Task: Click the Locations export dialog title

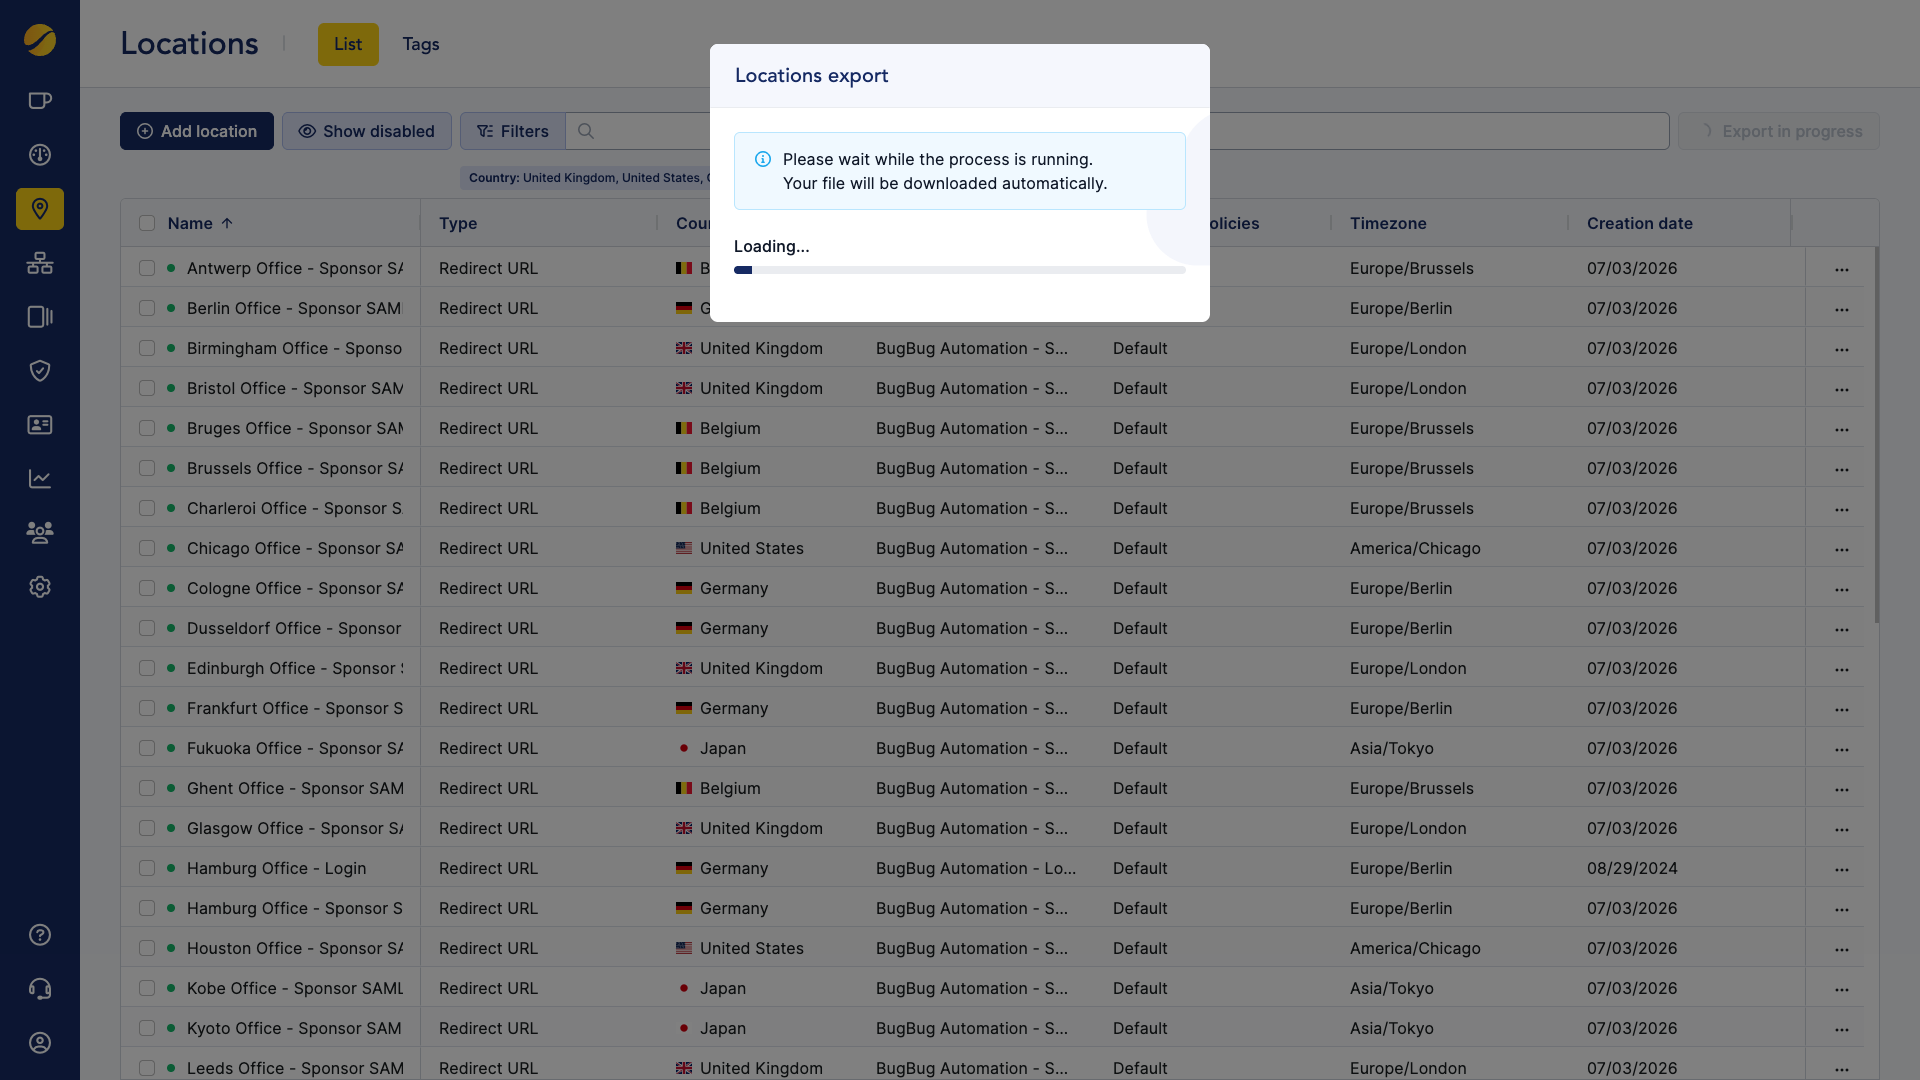Action: pyautogui.click(x=811, y=76)
